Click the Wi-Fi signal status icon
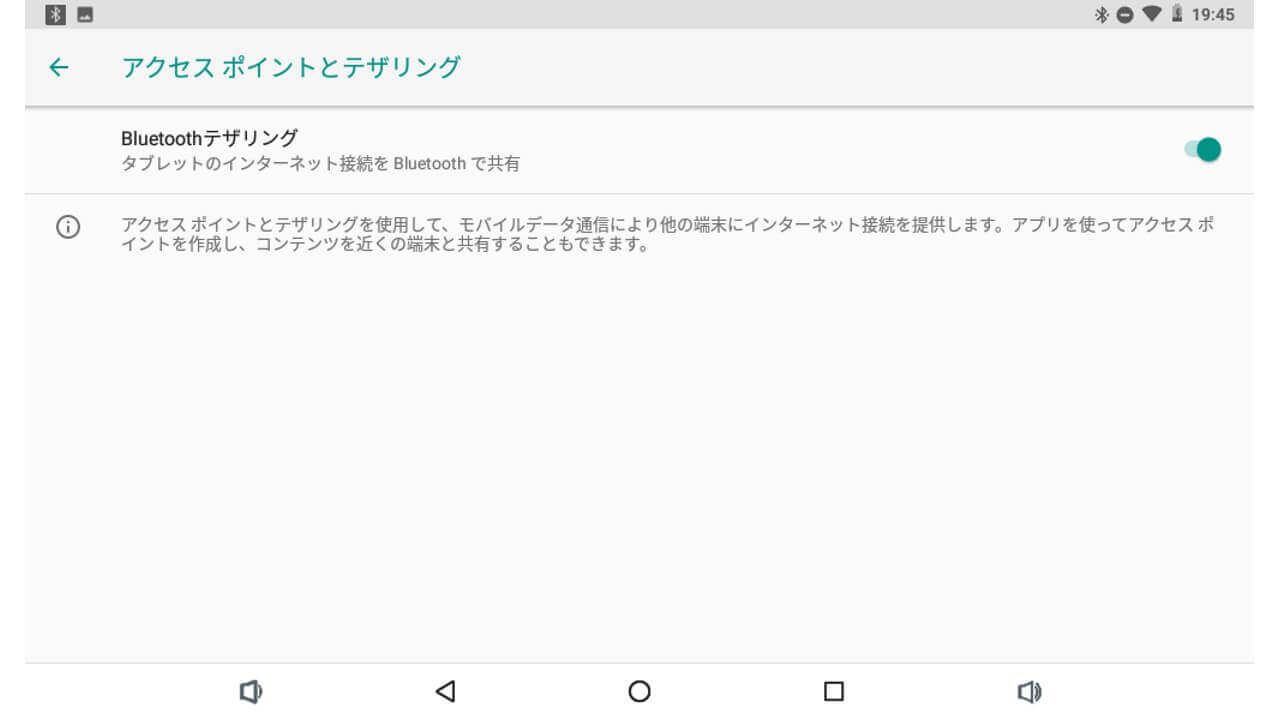Viewport: 1280px width, 720px height. pyautogui.click(x=1151, y=14)
